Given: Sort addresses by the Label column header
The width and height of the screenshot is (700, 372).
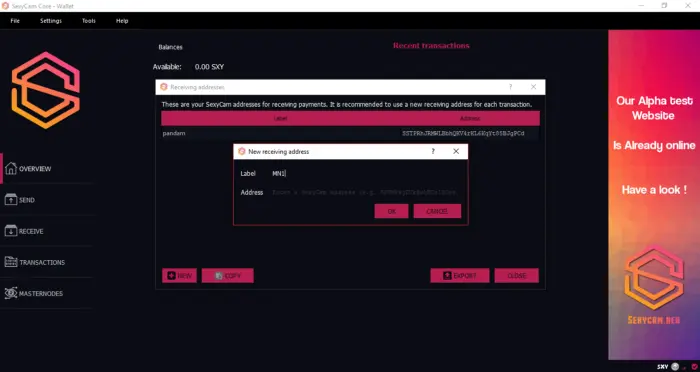Looking at the screenshot, I should tap(280, 118).
